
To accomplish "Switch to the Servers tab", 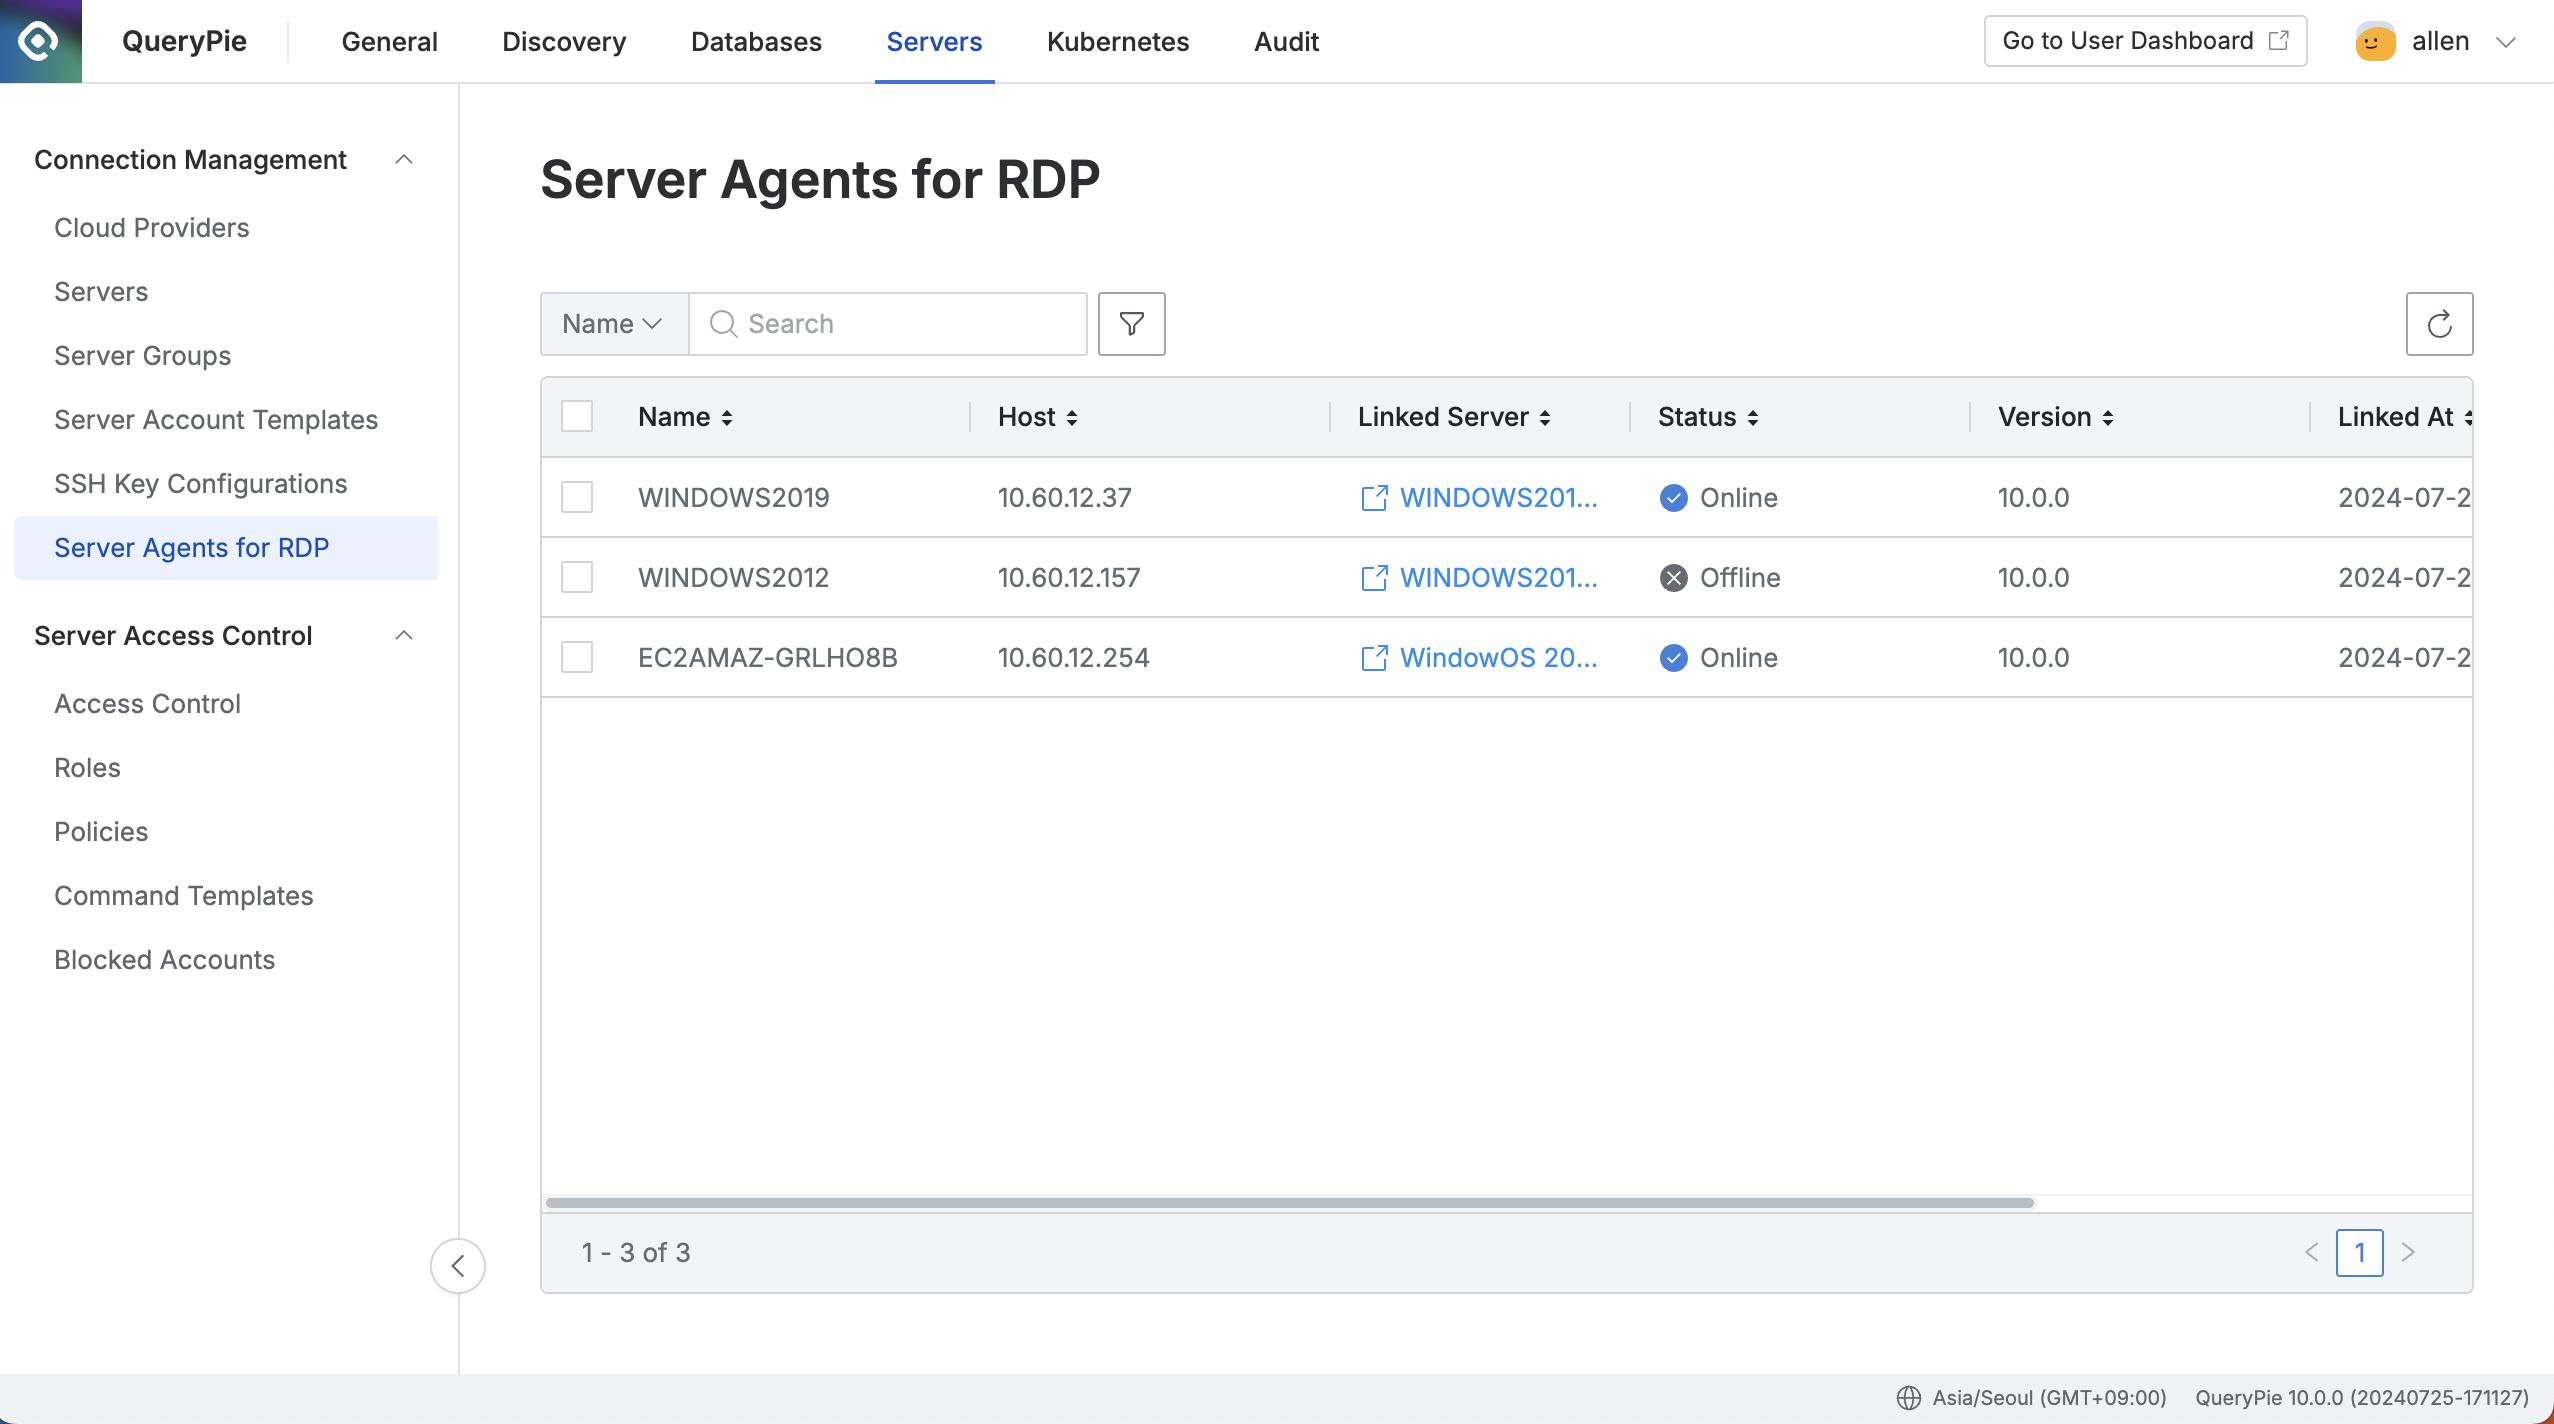I will tap(934, 41).
